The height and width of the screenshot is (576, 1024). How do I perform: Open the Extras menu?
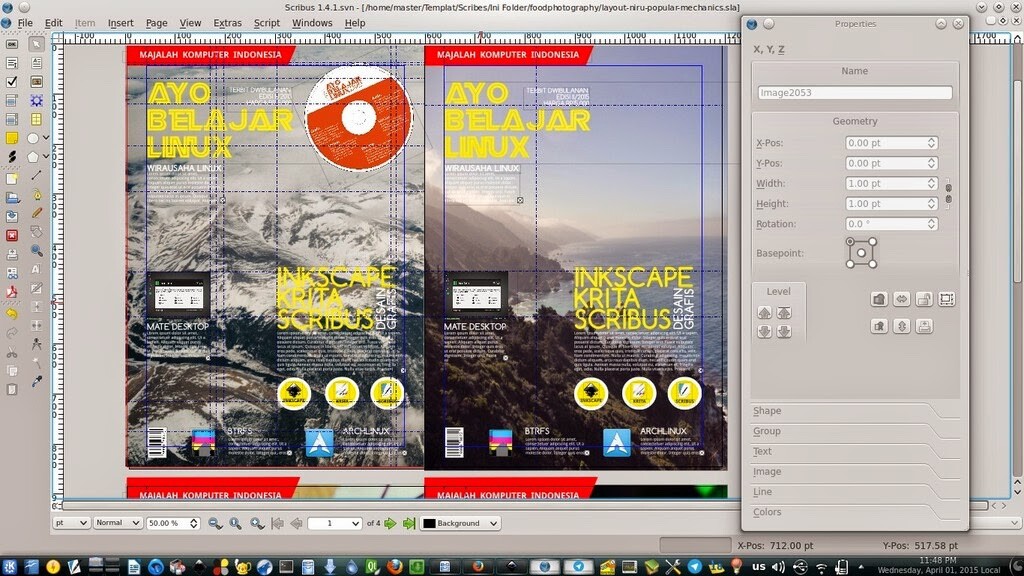click(x=227, y=22)
